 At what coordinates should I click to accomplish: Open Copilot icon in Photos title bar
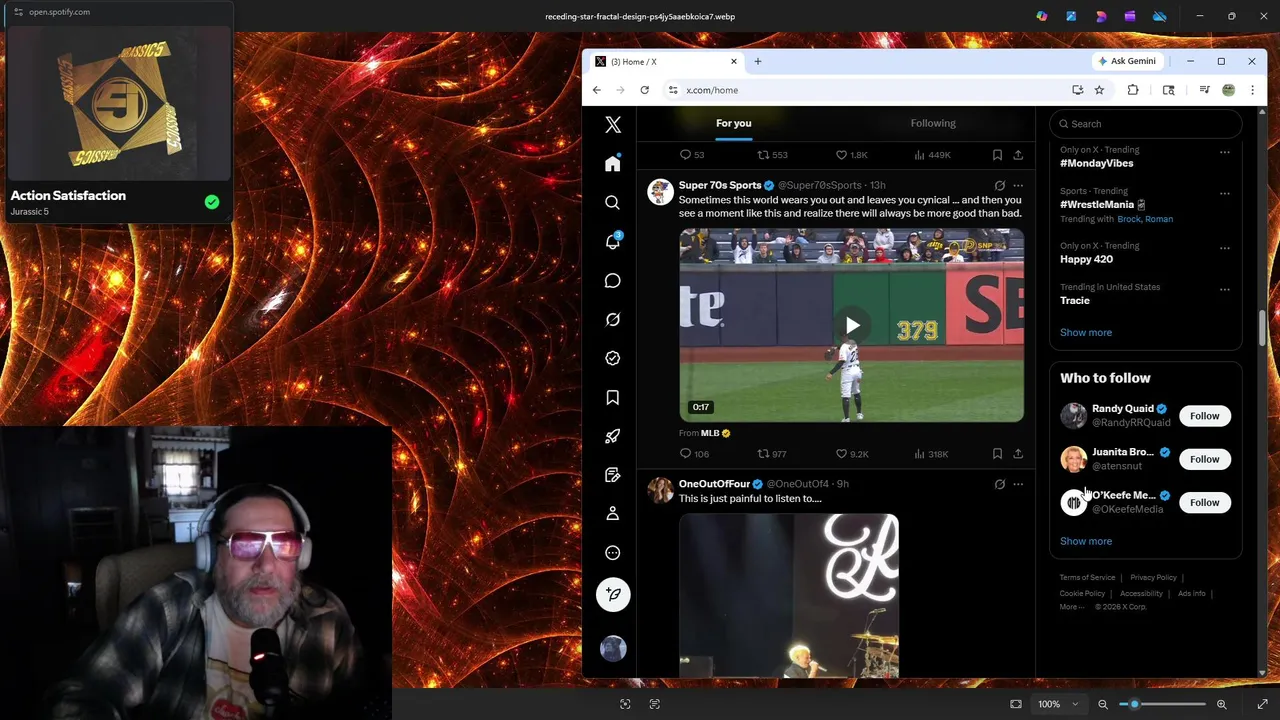[x=1042, y=16]
